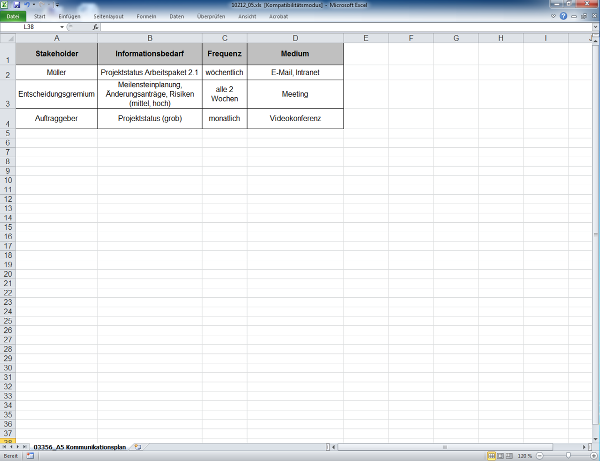Switch to the Seitenlayout ribbon tab
This screenshot has height=461, width=600.
click(x=108, y=16)
